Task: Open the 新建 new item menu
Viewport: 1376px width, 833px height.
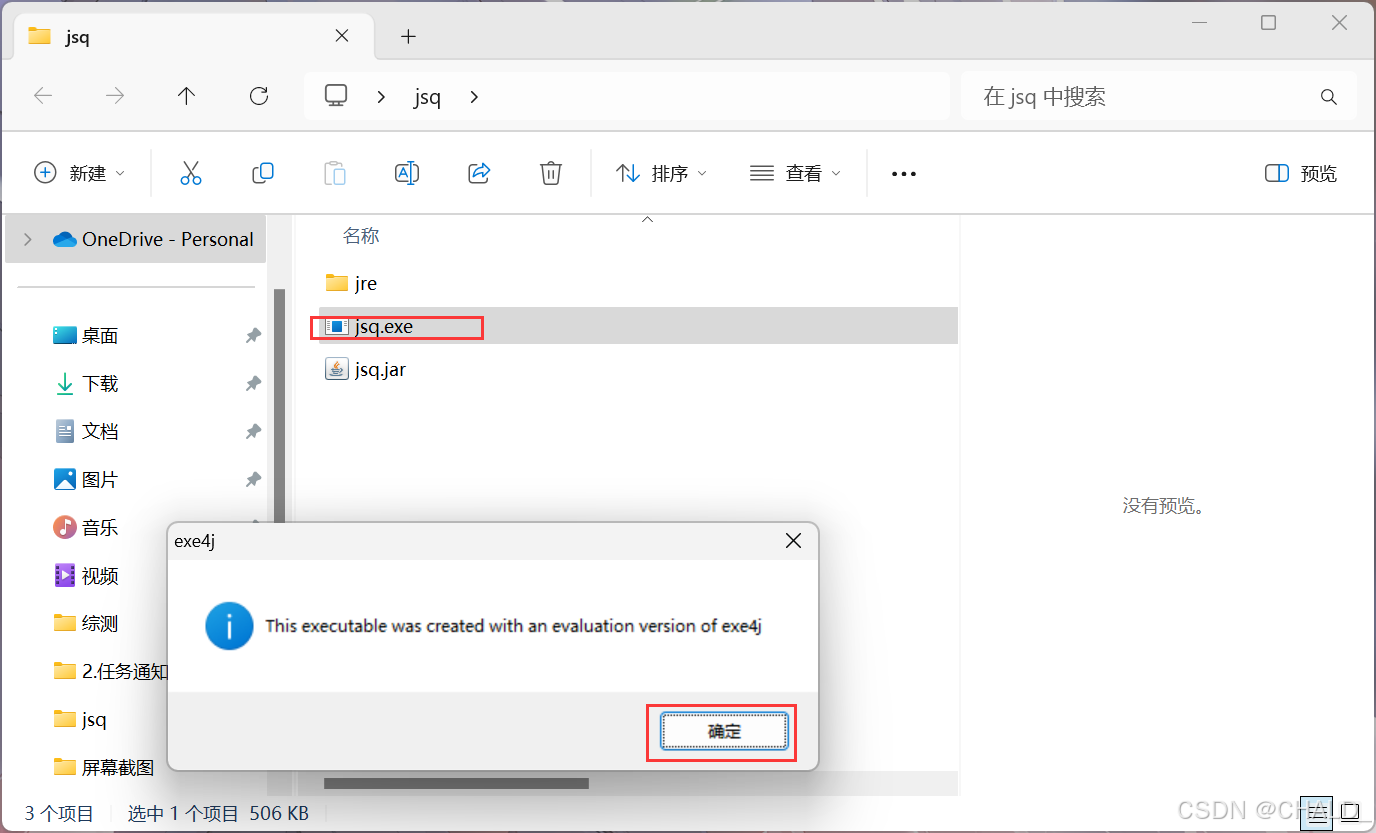Action: [x=79, y=172]
